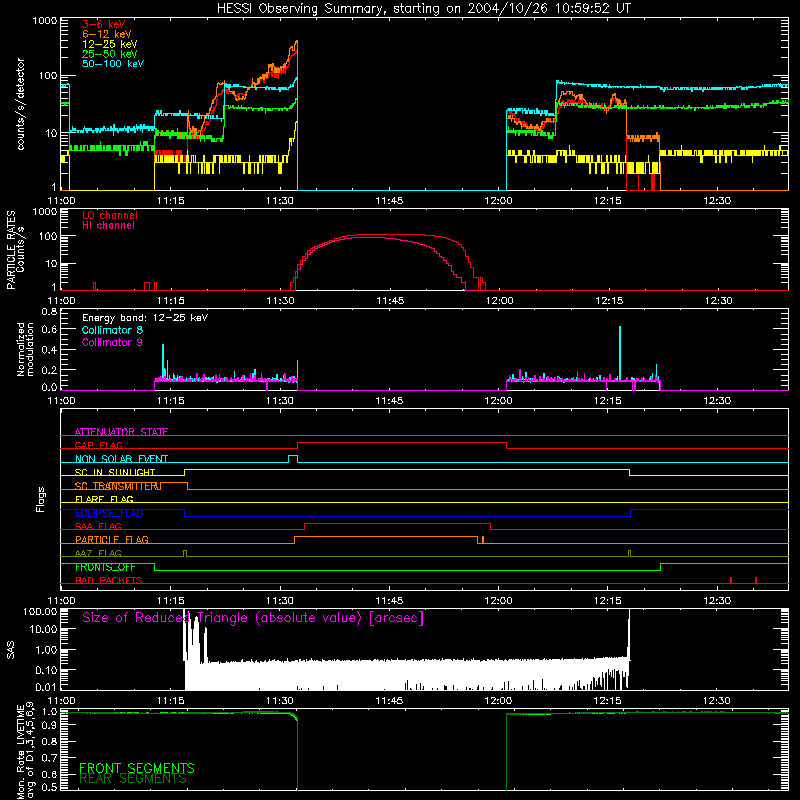800x800 pixels.
Task: Click the last BAD_PACKETS marker after 12:30
Action: tap(756, 580)
